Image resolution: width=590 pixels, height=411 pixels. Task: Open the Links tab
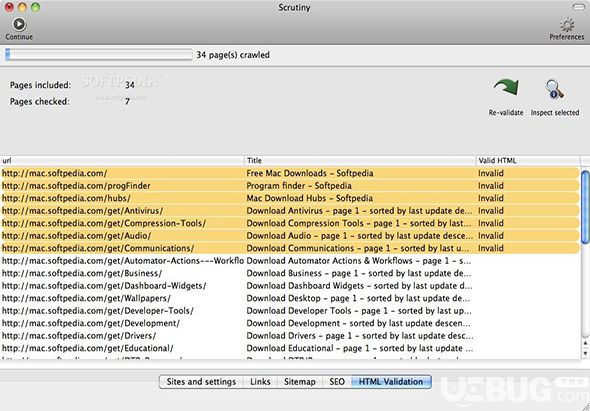(260, 382)
